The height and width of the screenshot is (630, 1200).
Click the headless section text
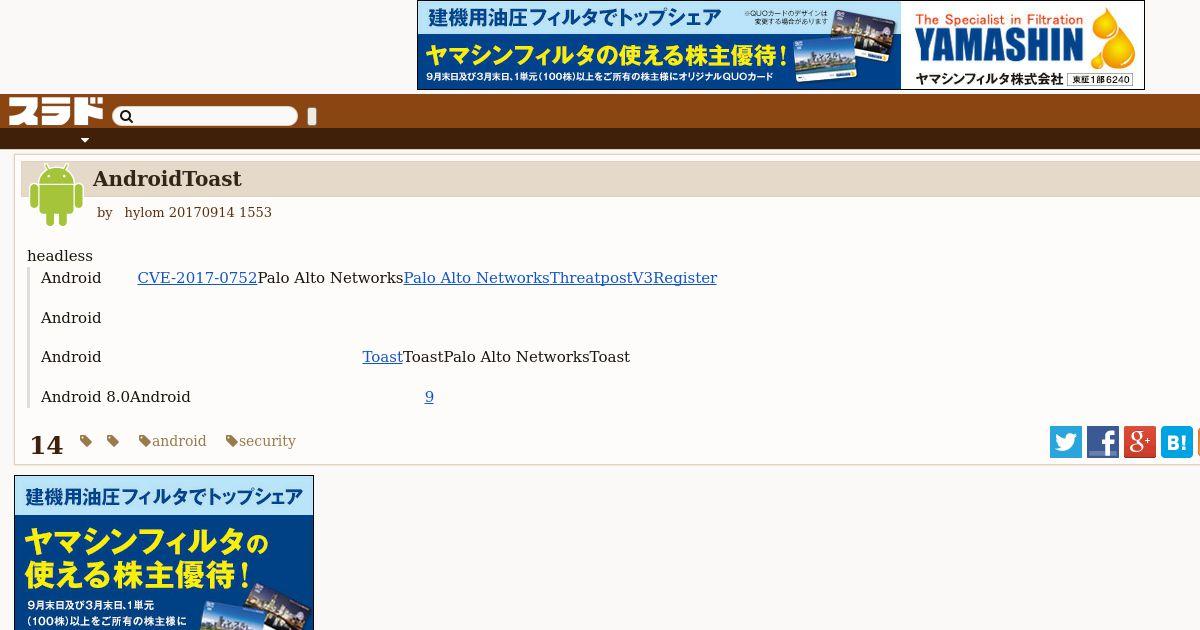[x=60, y=256]
